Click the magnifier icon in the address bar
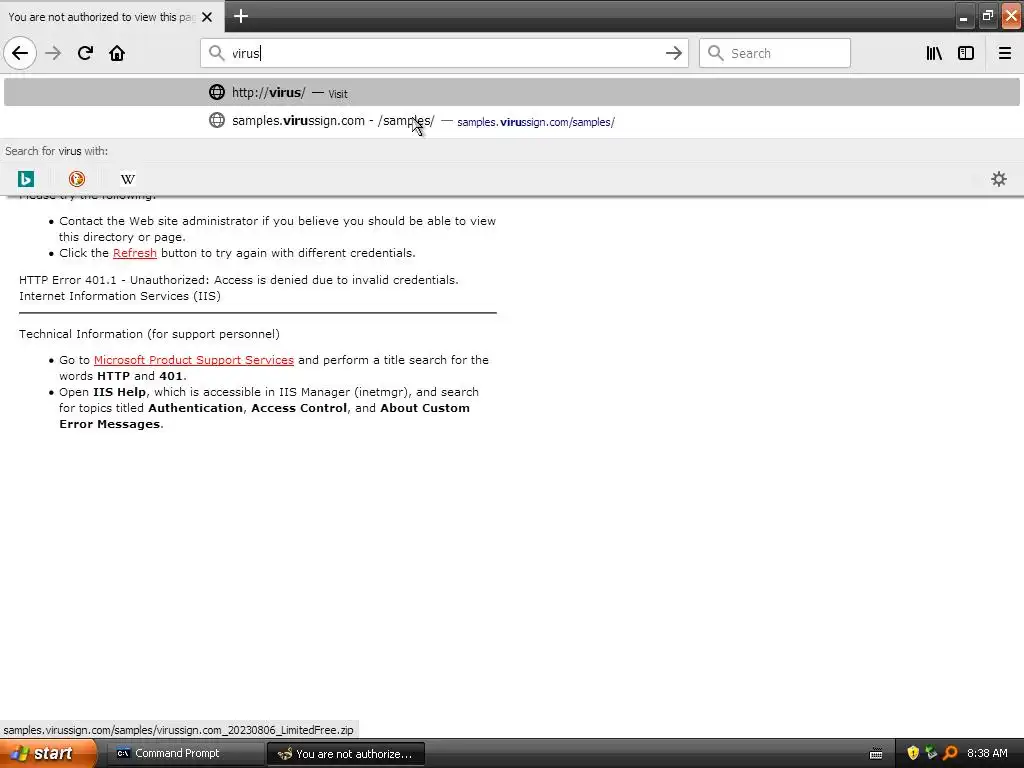 pos(217,53)
